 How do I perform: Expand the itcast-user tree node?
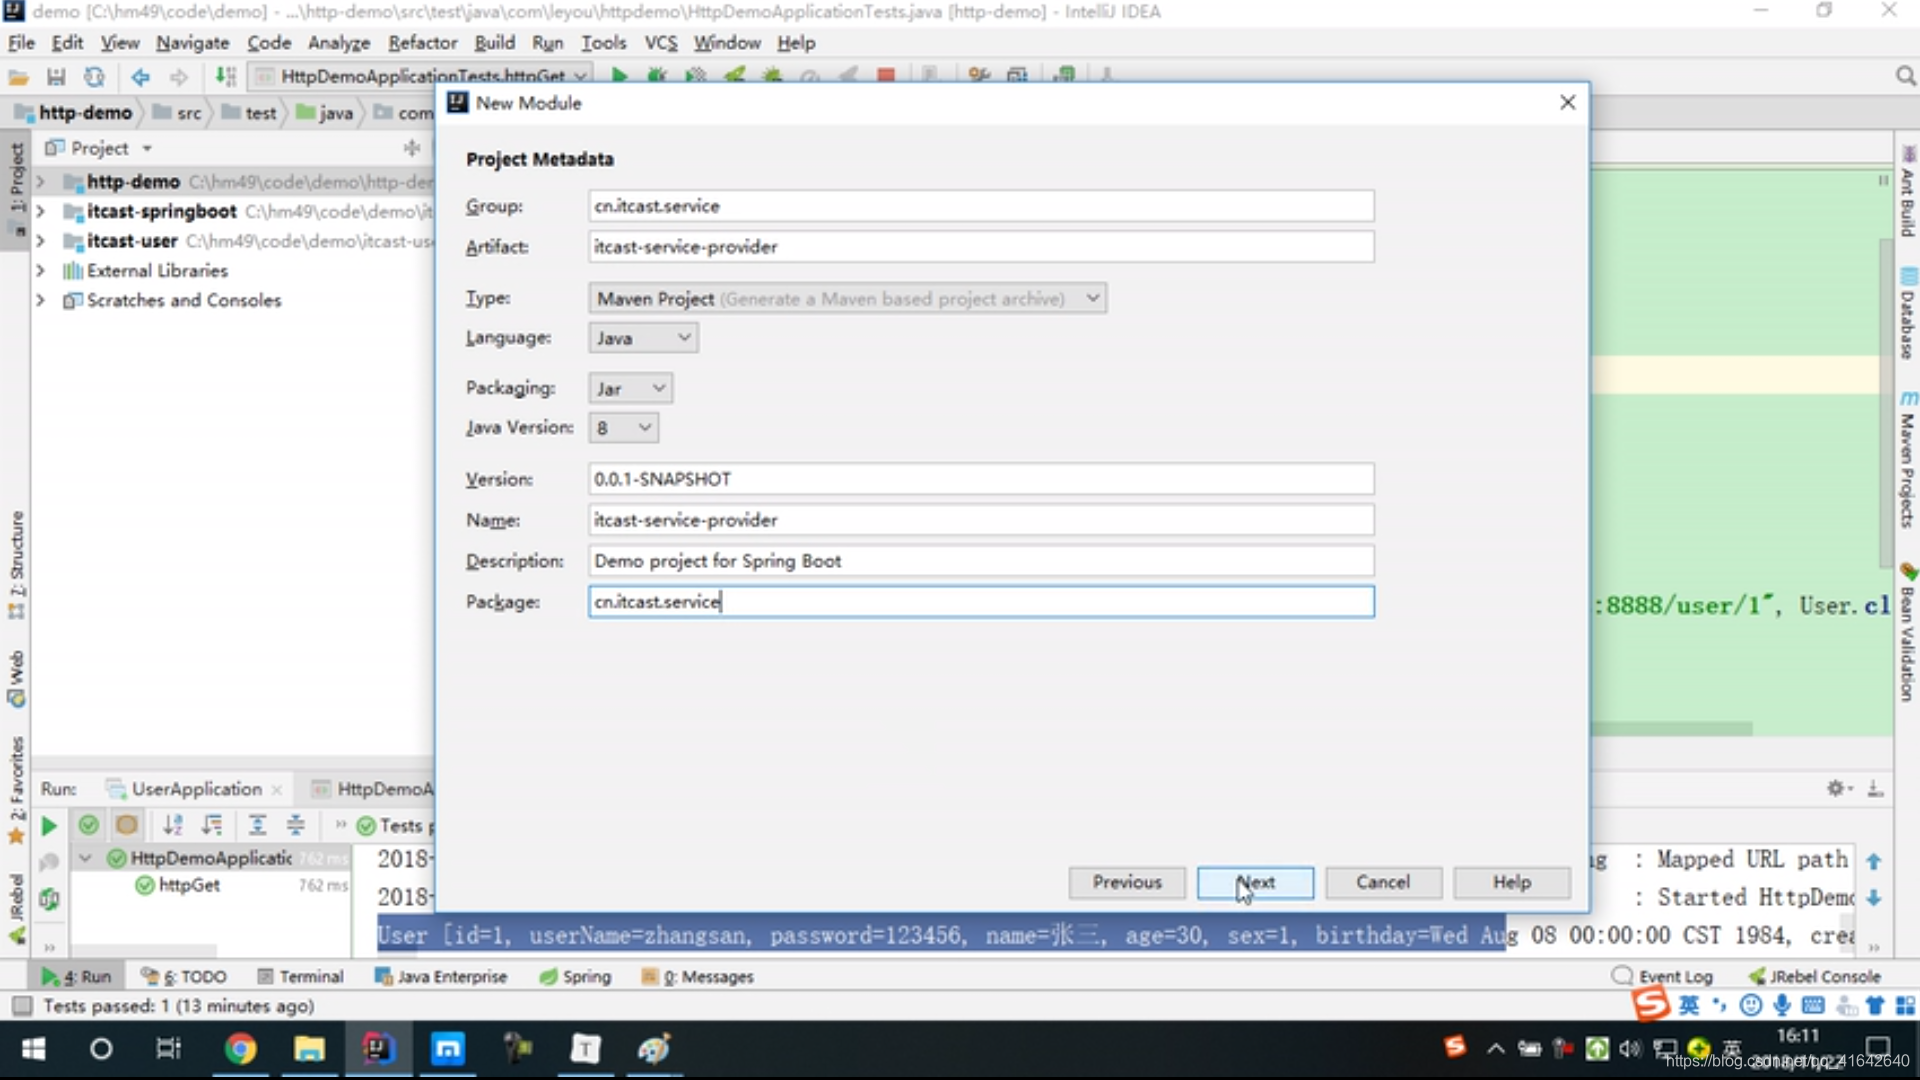[40, 241]
